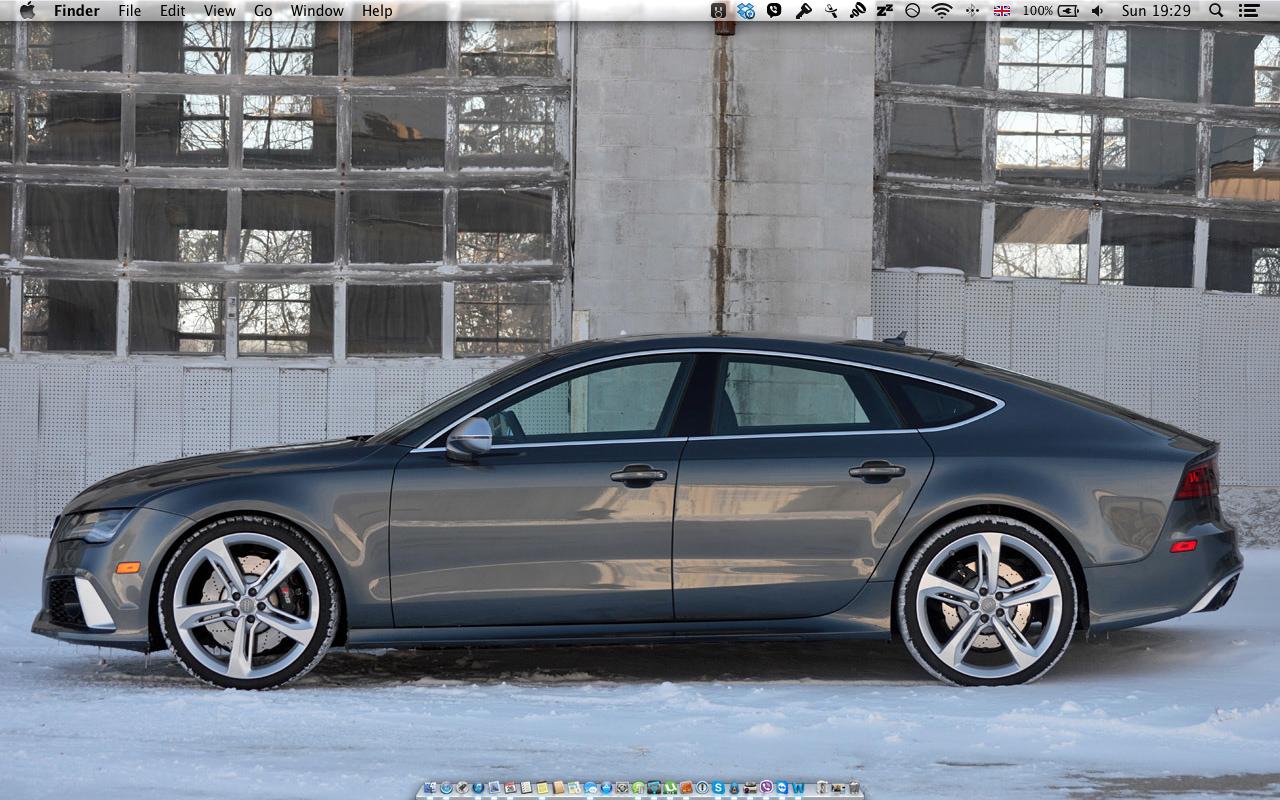Open the File menu
The height and width of the screenshot is (800, 1280).
tap(129, 10)
